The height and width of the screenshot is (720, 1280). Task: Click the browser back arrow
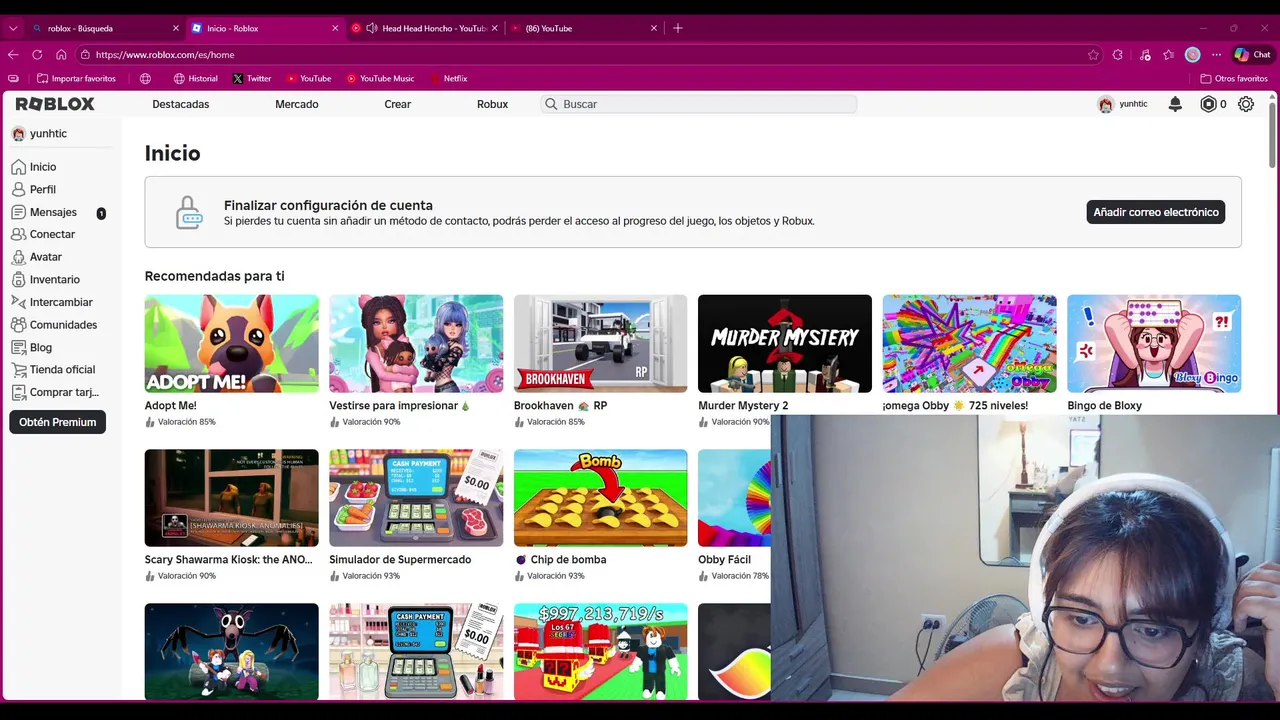(13, 55)
